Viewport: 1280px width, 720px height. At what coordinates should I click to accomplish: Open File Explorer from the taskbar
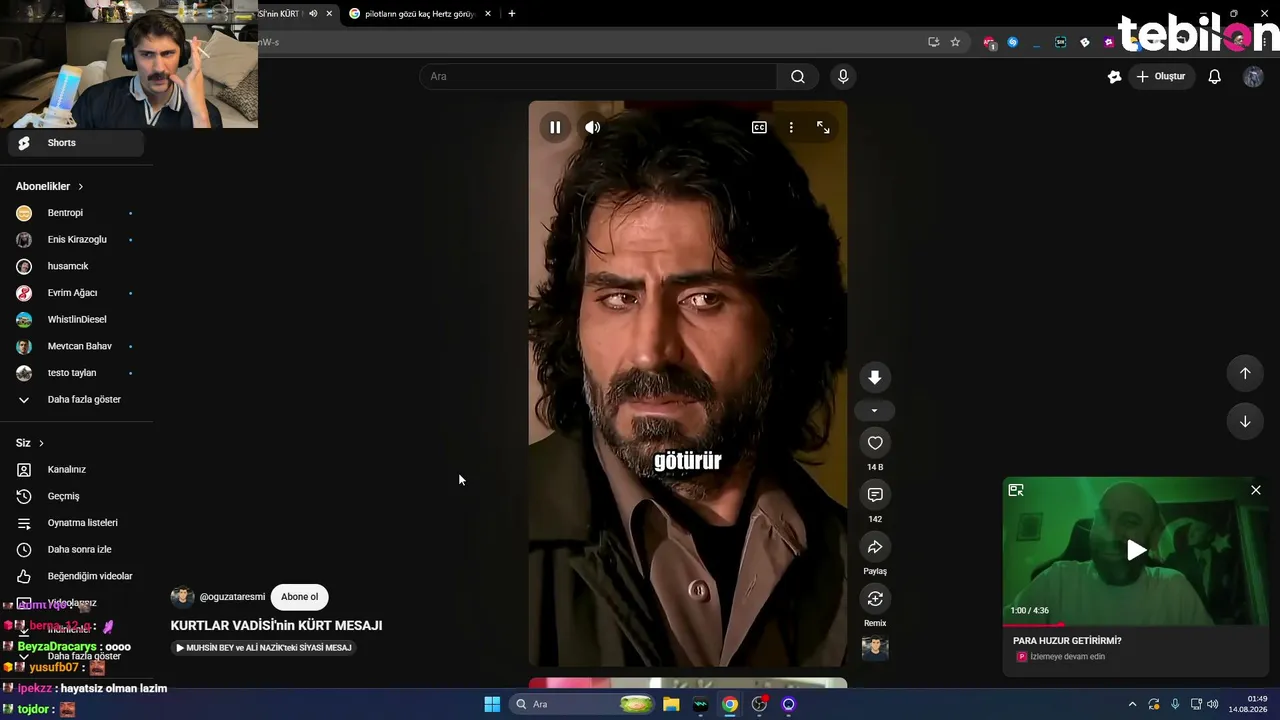(671, 704)
